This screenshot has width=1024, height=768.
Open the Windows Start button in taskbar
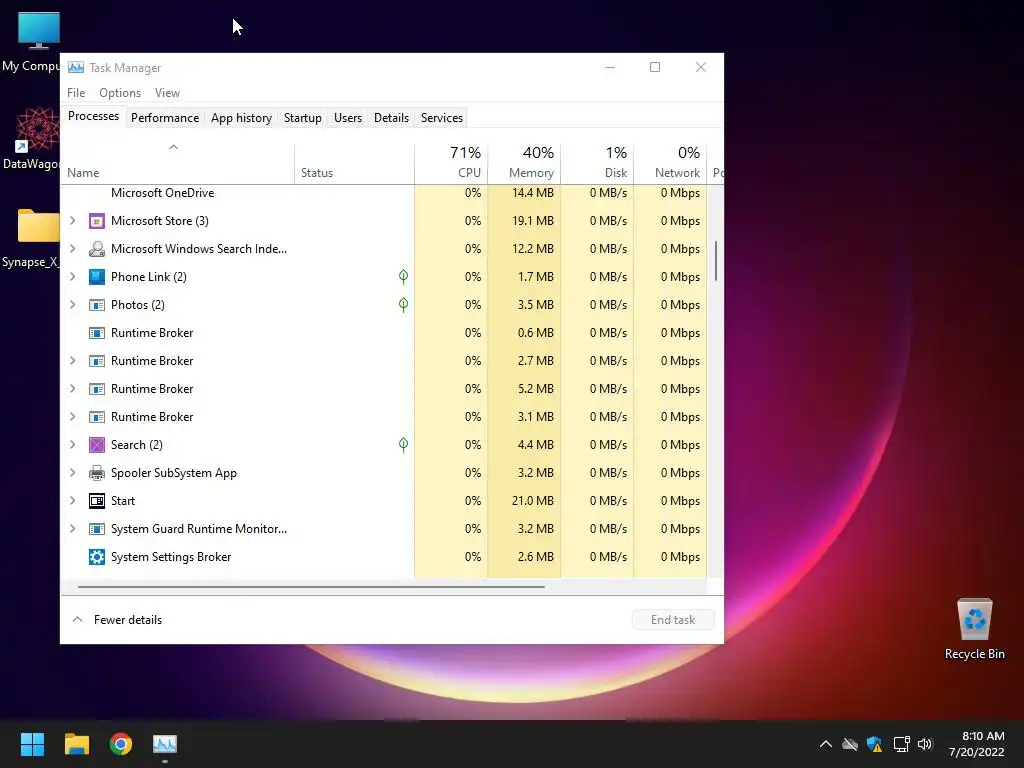tap(32, 744)
